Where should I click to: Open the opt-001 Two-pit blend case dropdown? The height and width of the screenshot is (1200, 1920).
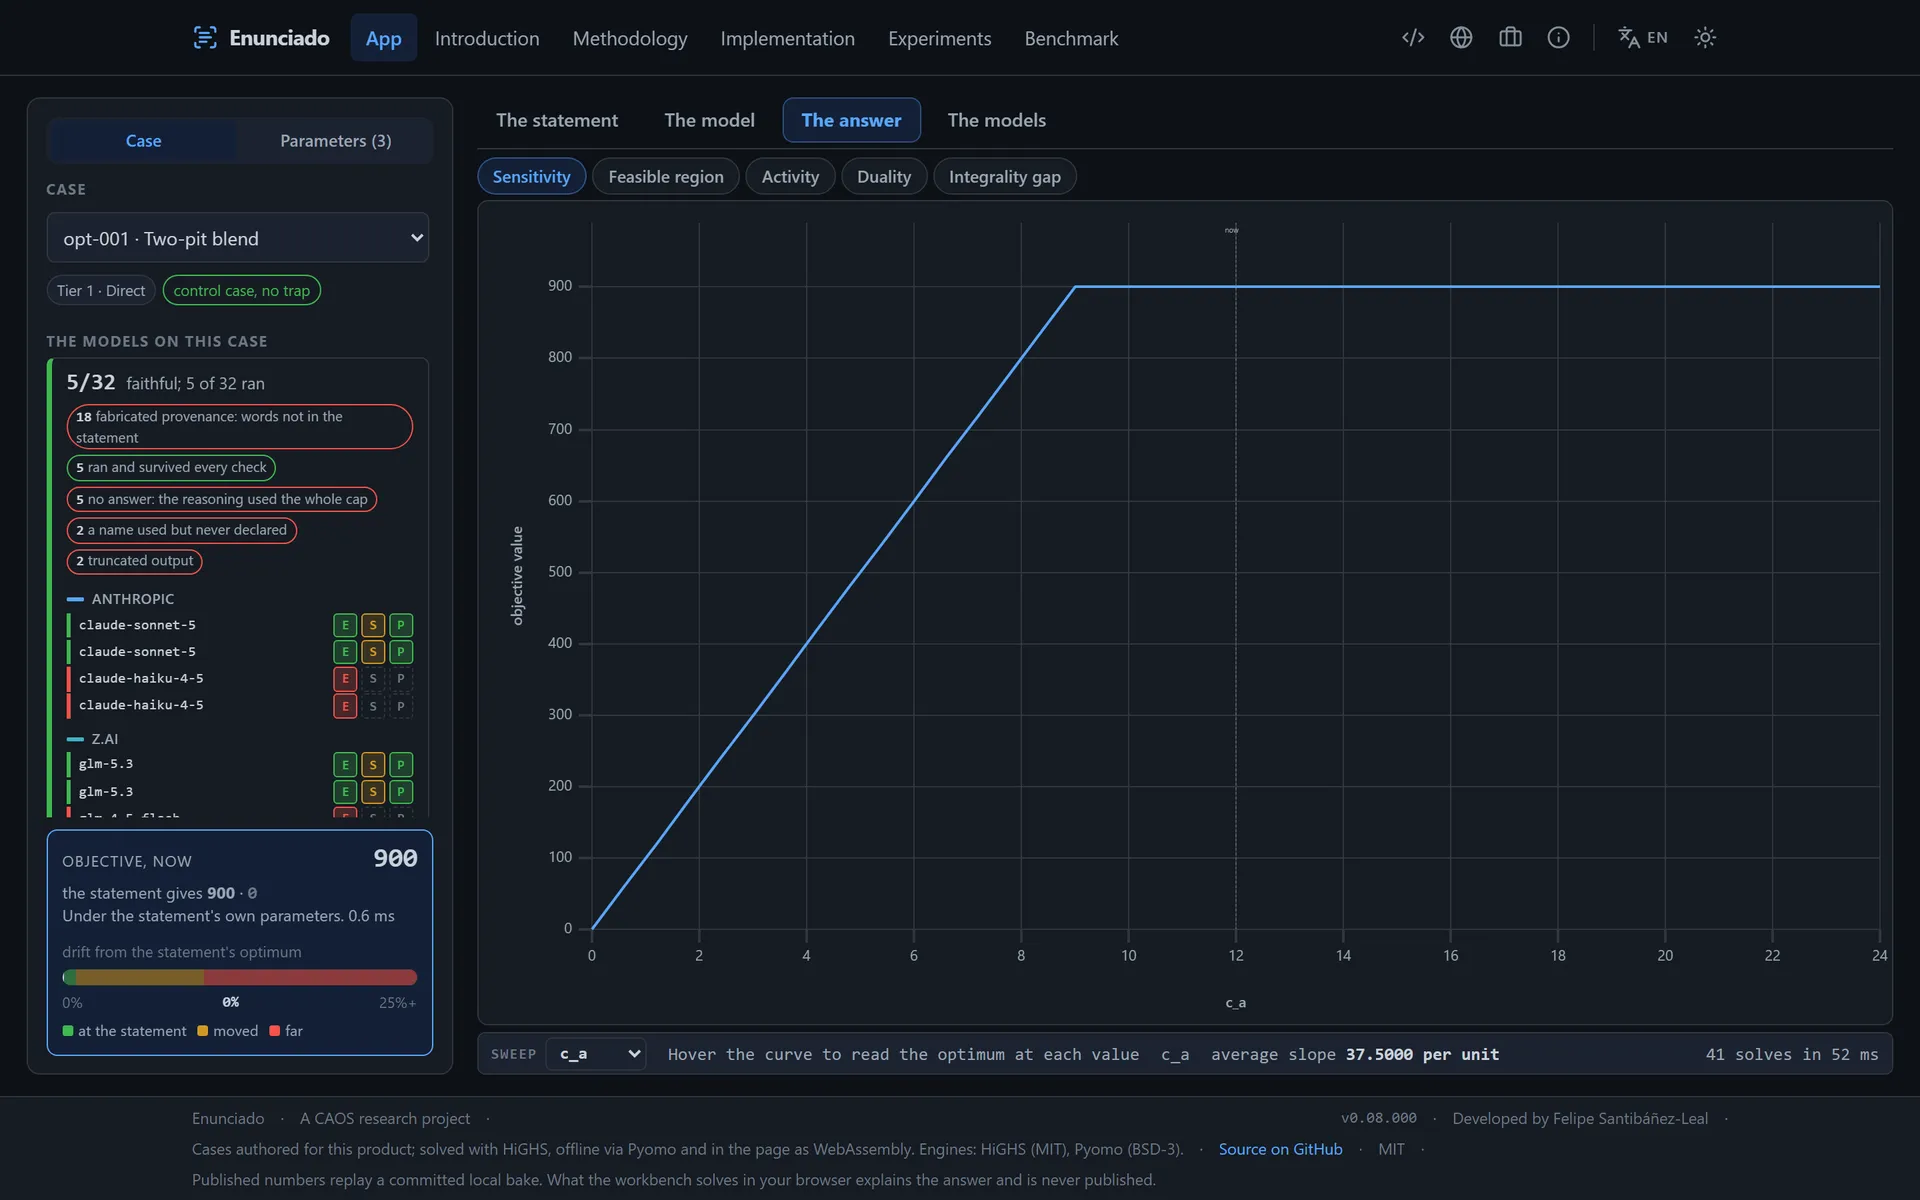tap(238, 238)
